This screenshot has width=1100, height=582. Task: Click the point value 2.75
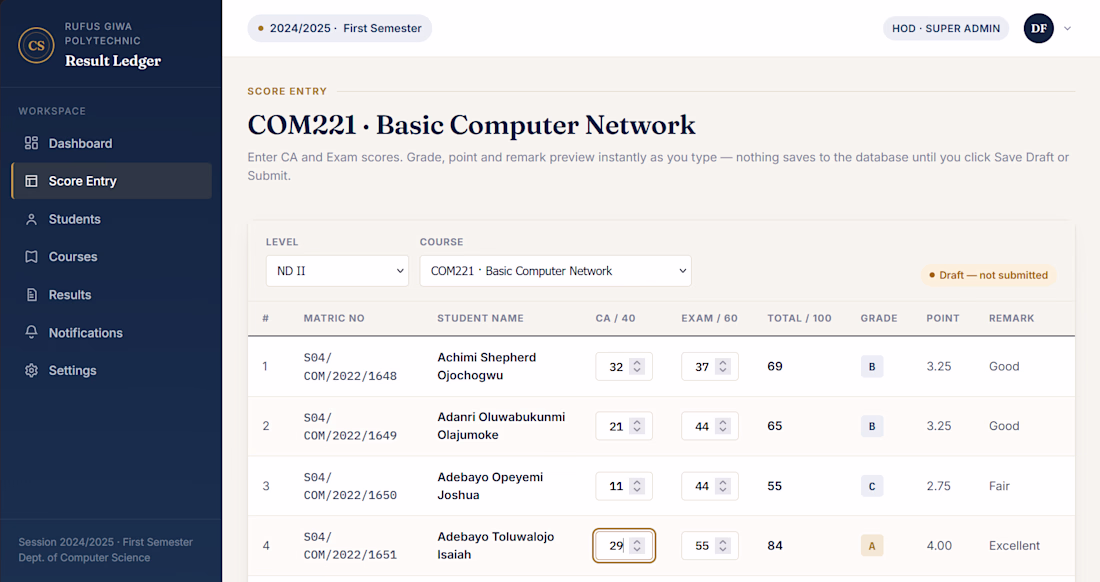point(939,486)
